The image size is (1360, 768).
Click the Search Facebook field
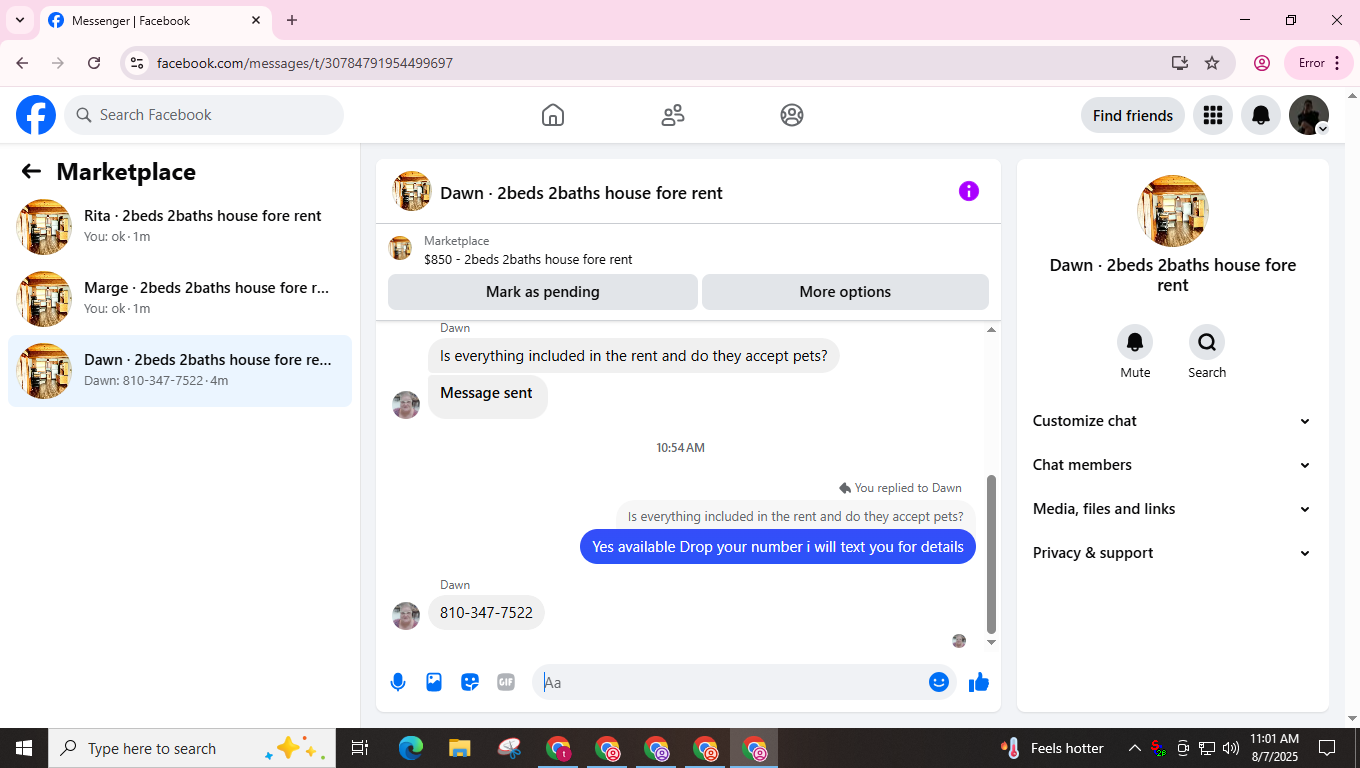point(204,115)
